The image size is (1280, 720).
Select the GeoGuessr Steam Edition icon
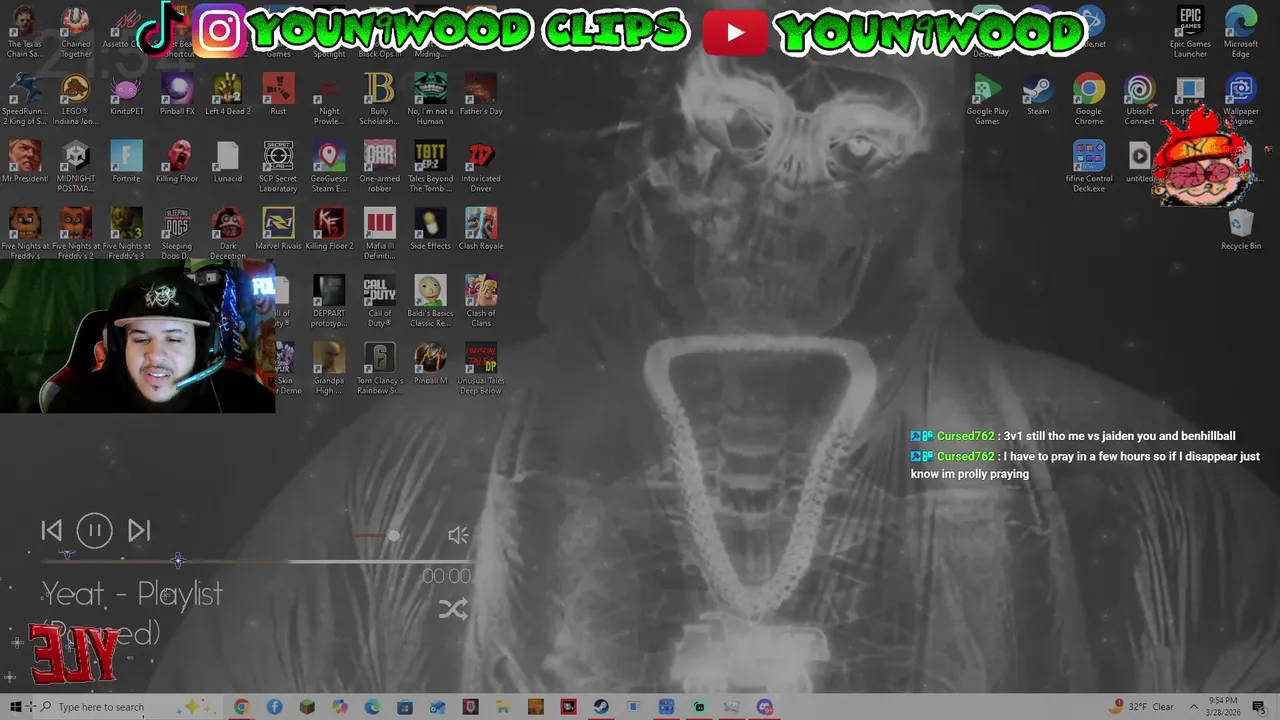(x=329, y=167)
